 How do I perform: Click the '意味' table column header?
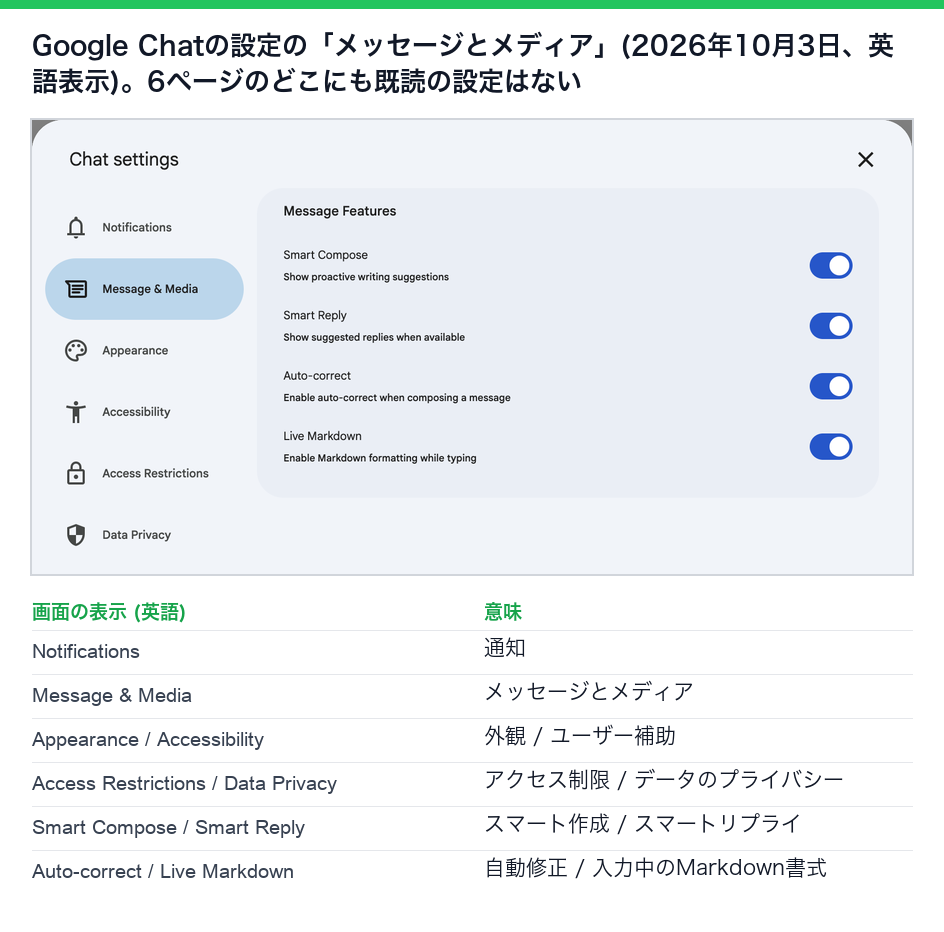click(x=503, y=612)
